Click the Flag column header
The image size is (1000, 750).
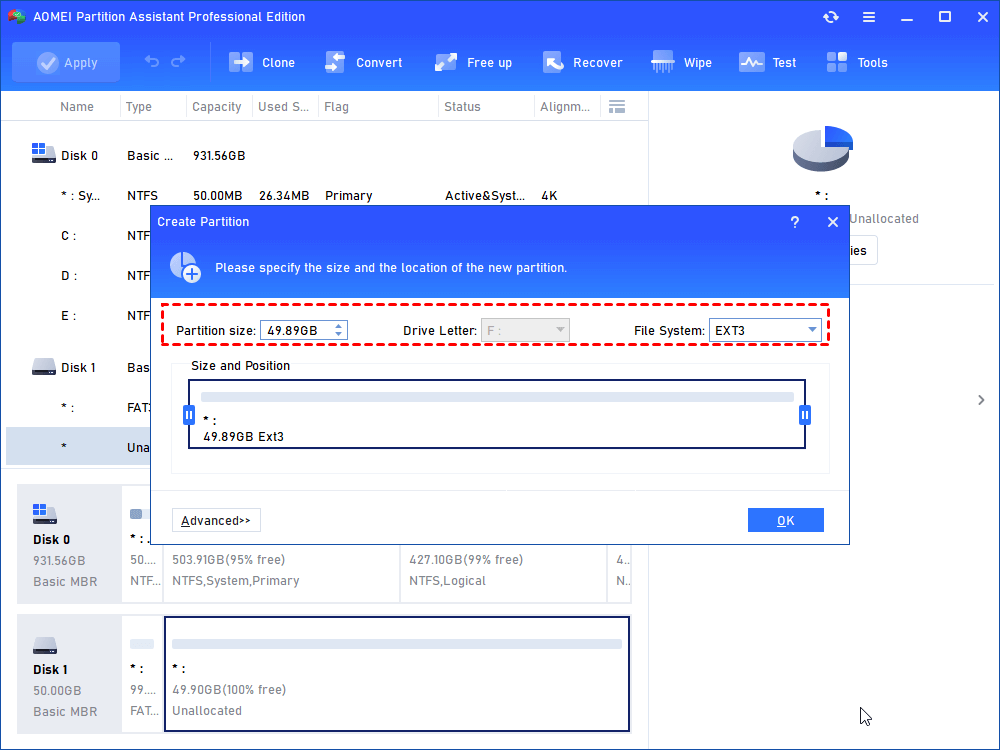tap(336, 107)
